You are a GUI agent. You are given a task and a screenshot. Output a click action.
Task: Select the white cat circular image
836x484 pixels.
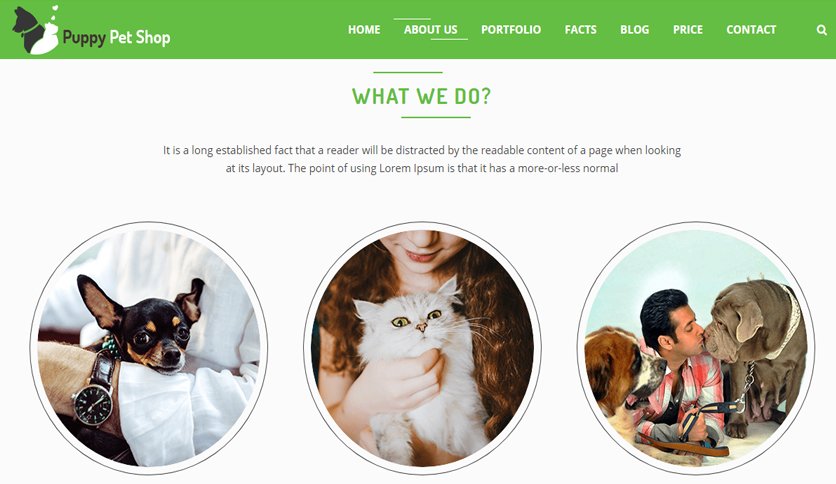[422, 348]
